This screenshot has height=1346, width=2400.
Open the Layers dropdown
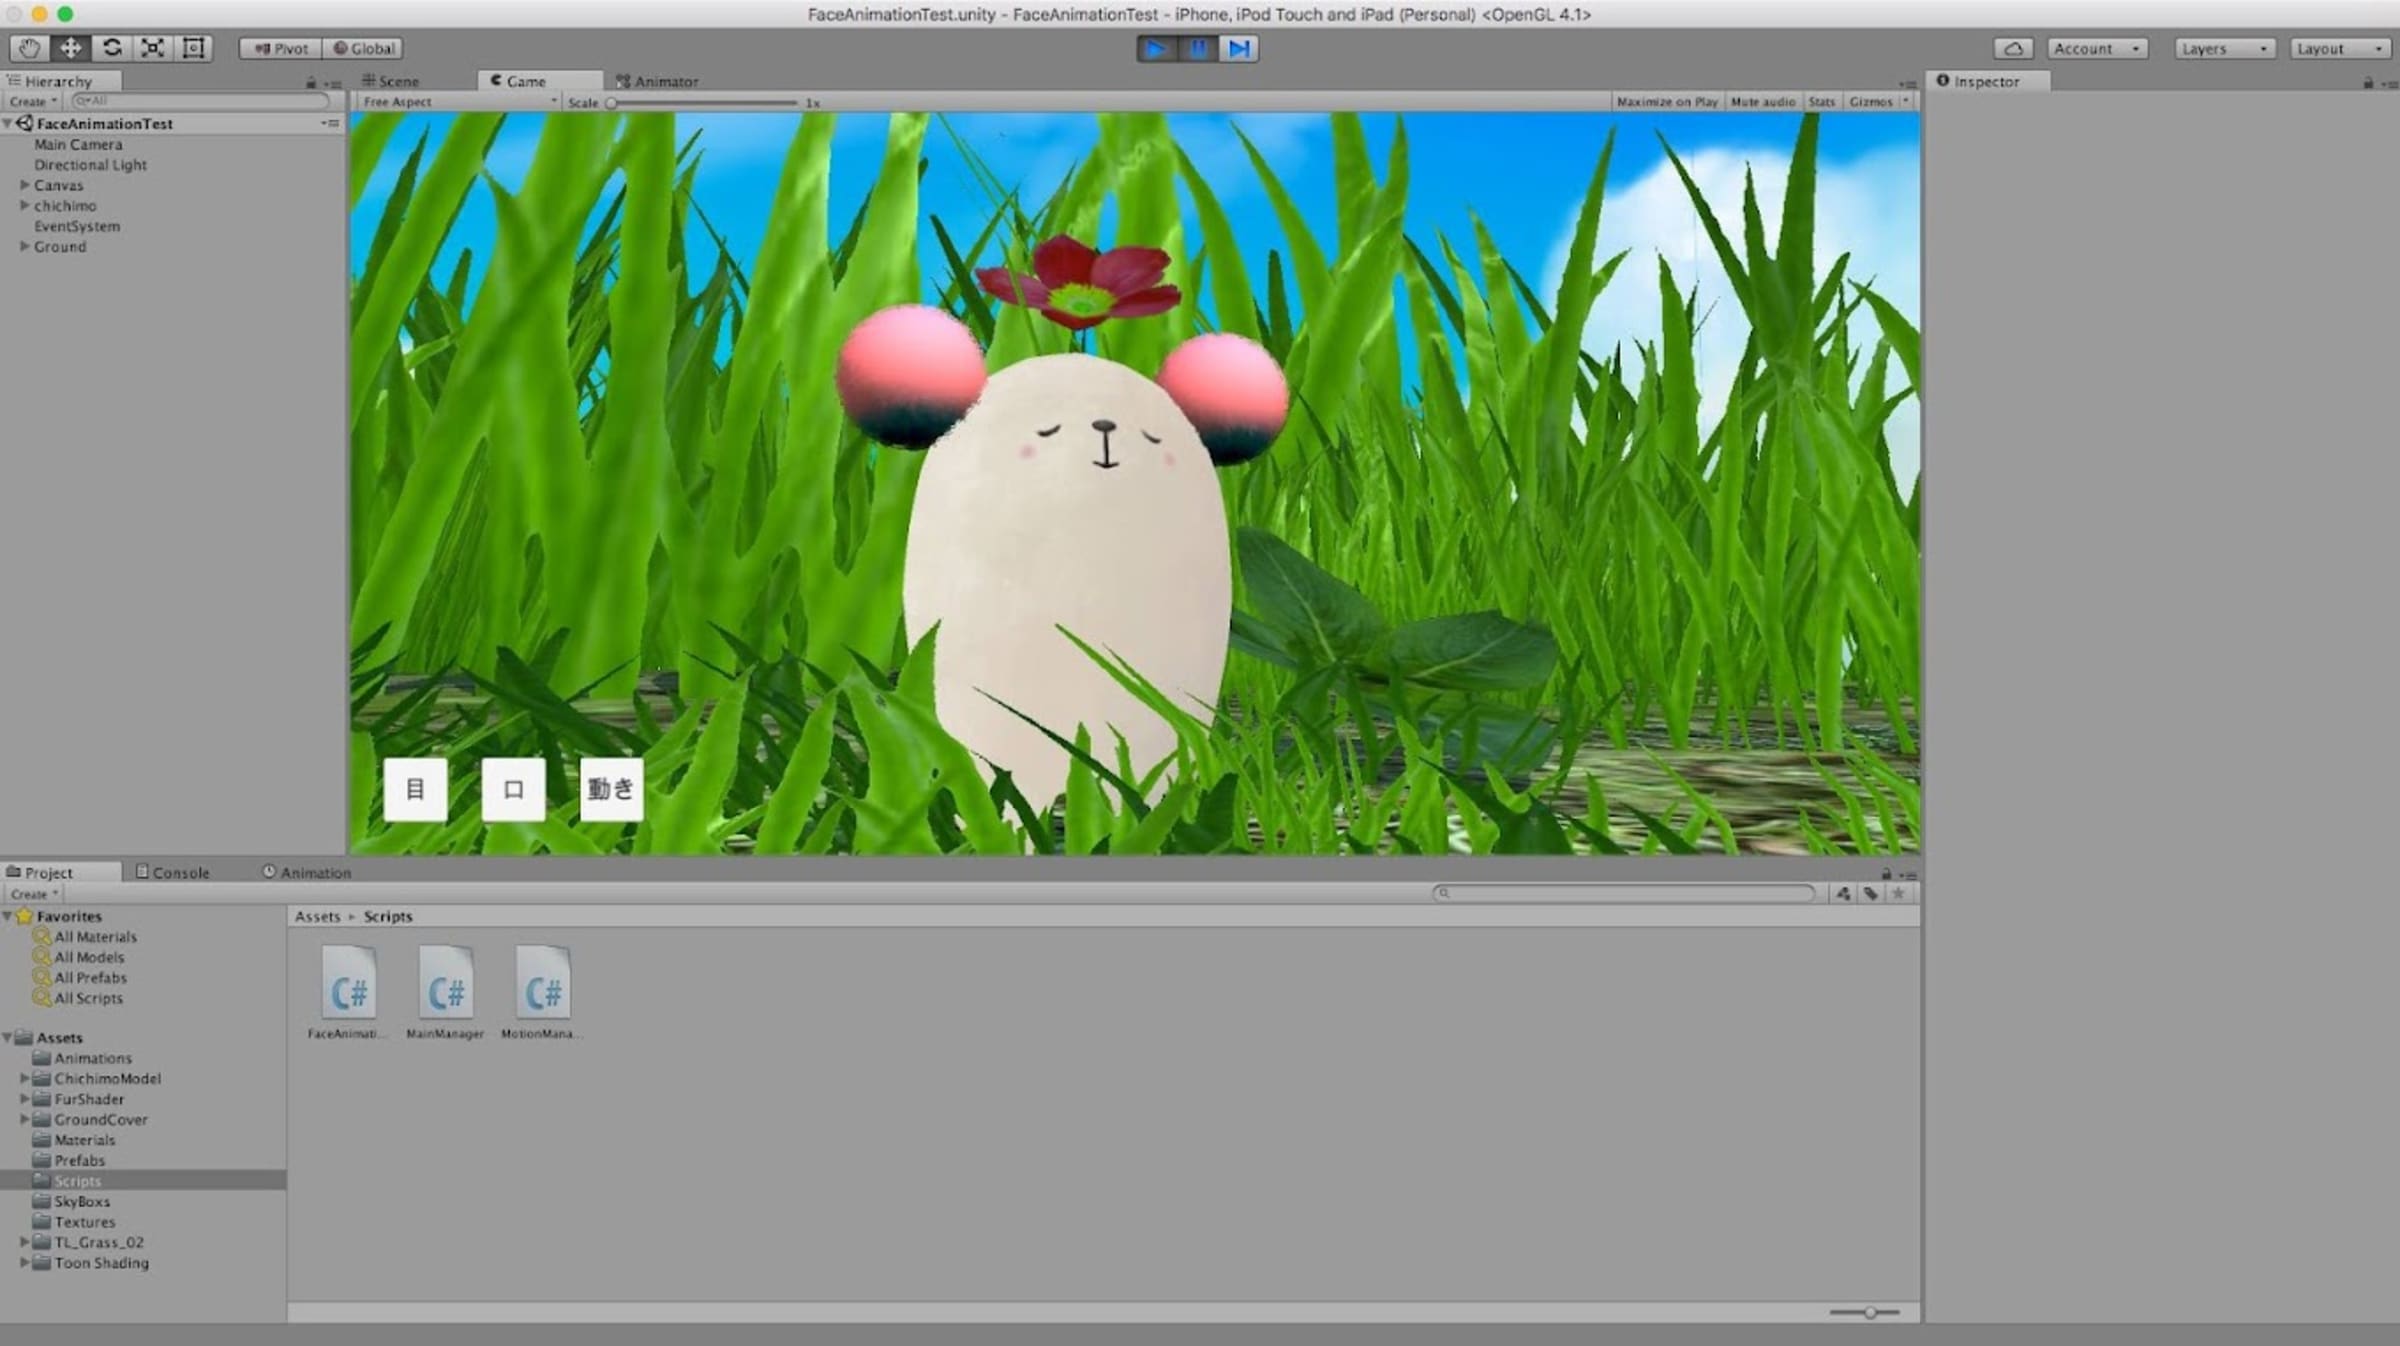point(2224,48)
